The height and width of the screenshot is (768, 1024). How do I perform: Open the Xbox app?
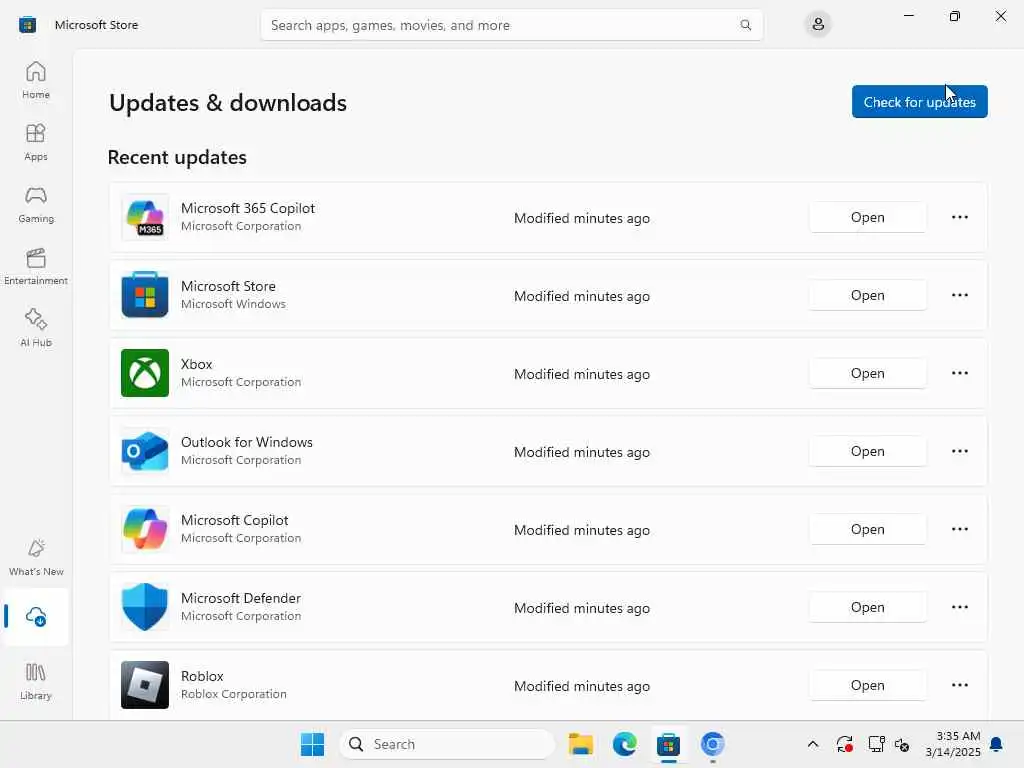tap(867, 373)
